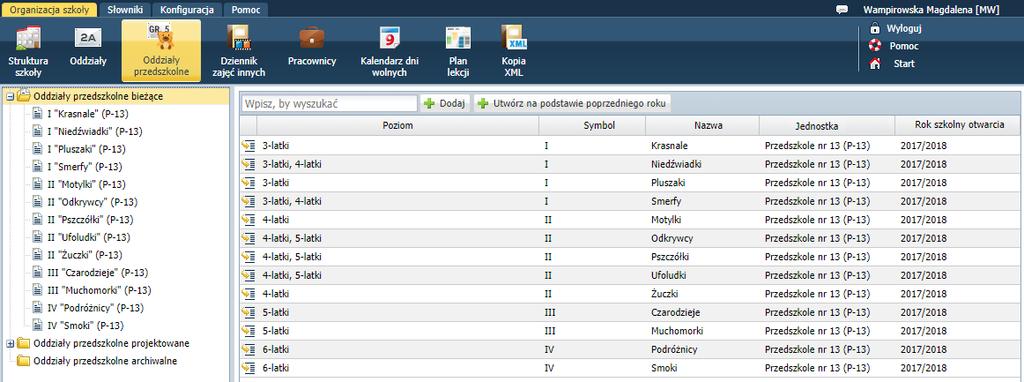
Task: Click the messages speech bubble icon
Action: pos(842,10)
